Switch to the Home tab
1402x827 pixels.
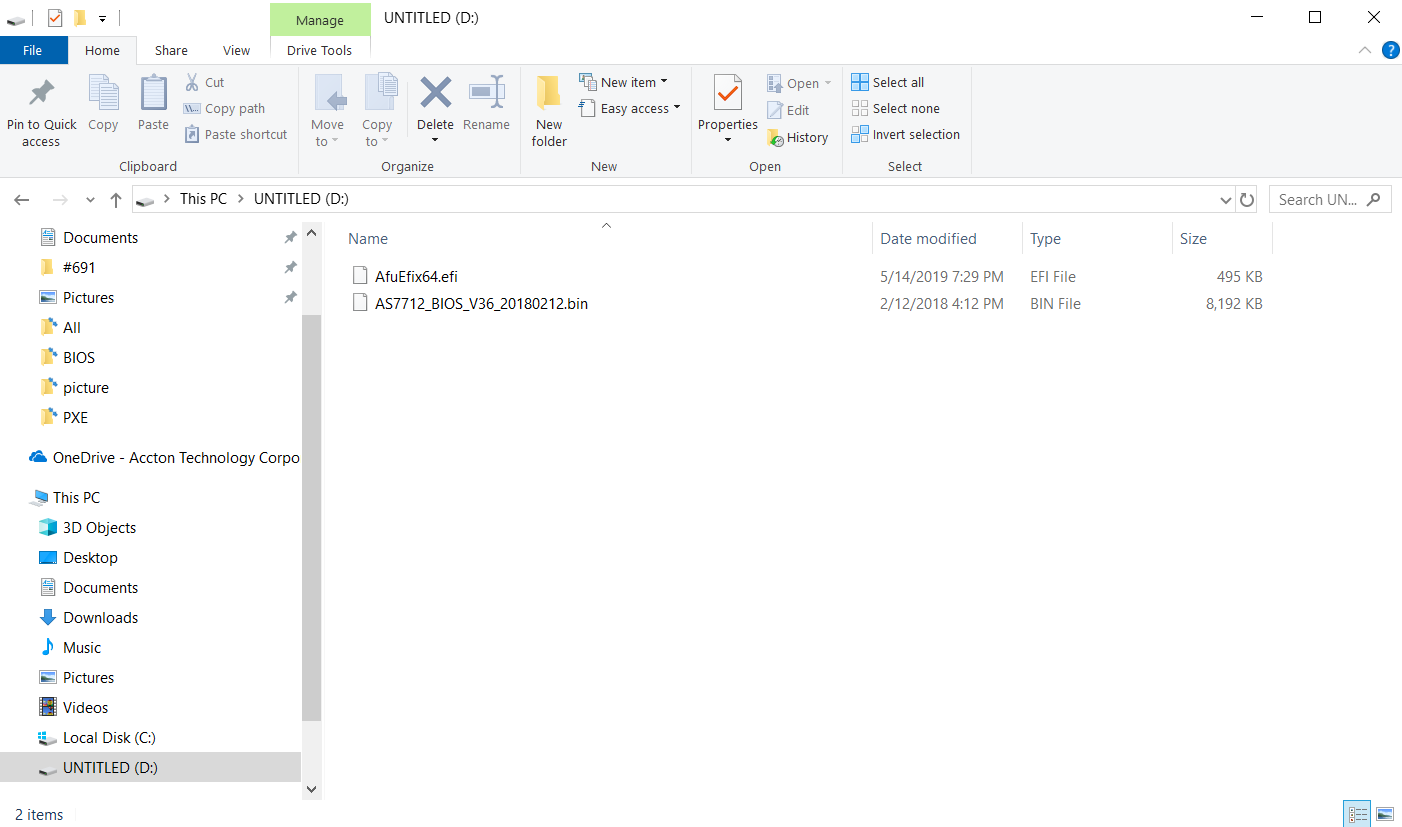point(102,50)
